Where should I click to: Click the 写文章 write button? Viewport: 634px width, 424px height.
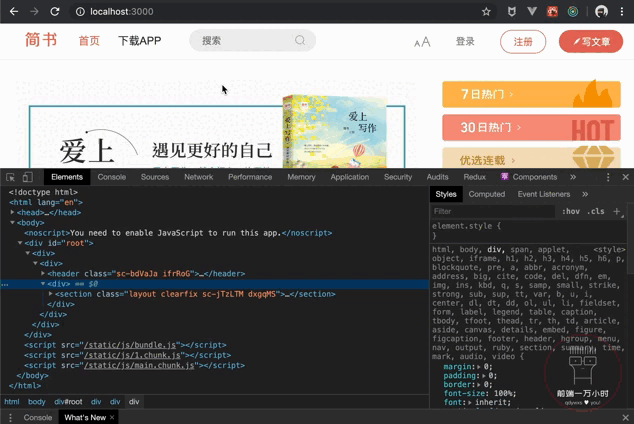[591, 41]
